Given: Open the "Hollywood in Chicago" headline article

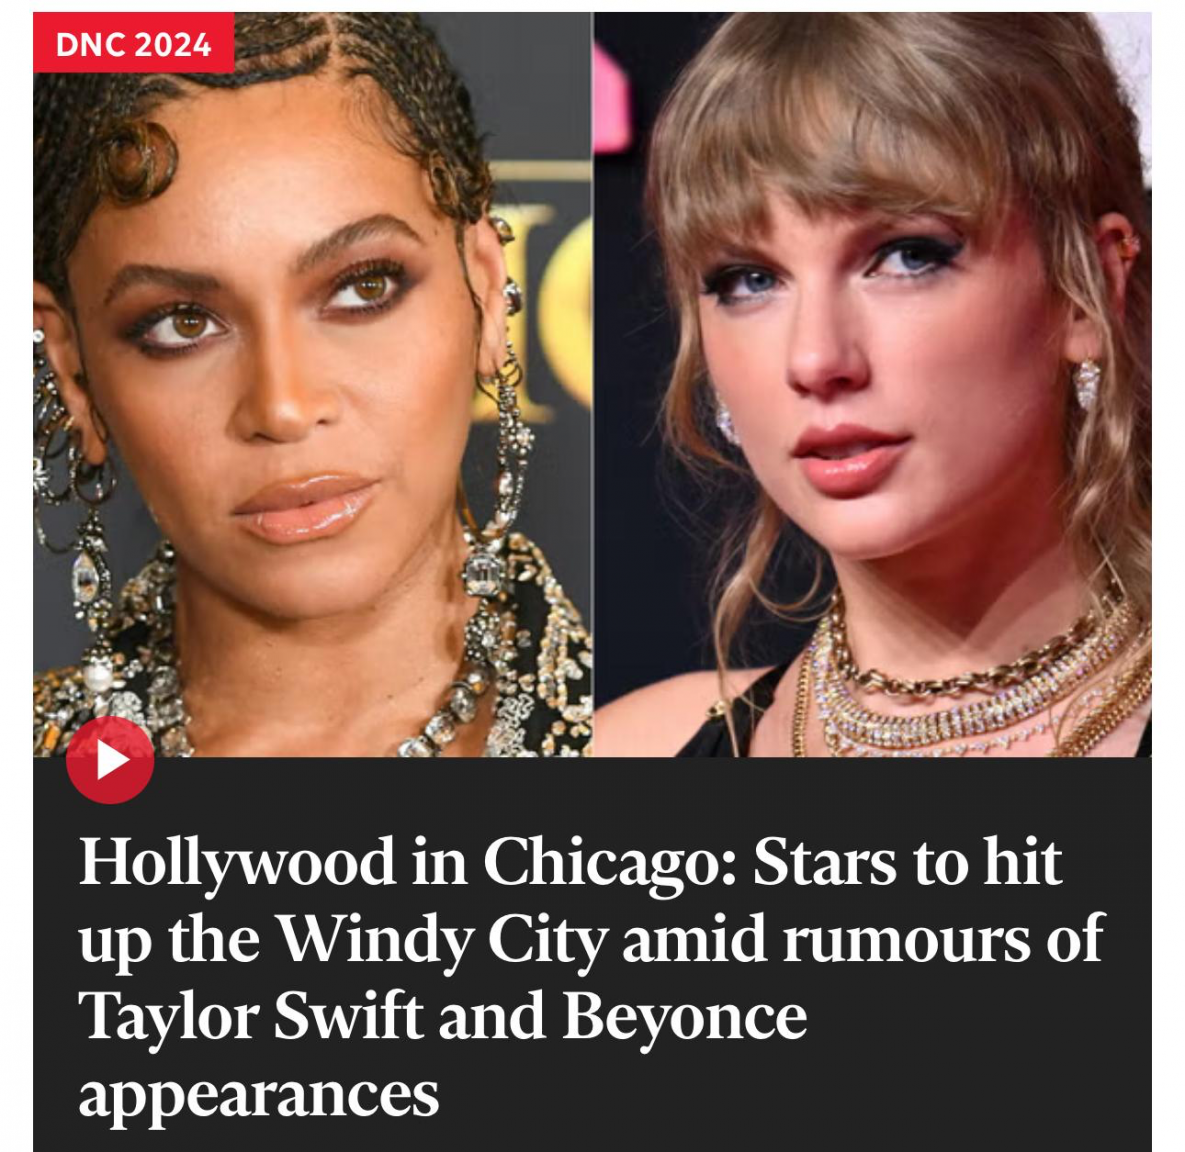Looking at the screenshot, I should click(592, 977).
